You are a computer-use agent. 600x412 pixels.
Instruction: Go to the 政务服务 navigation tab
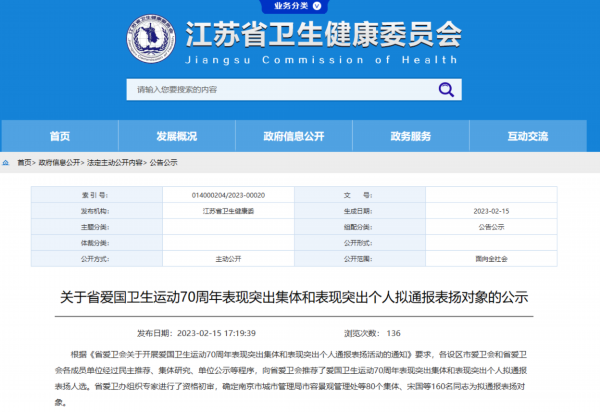pyautogui.click(x=411, y=136)
